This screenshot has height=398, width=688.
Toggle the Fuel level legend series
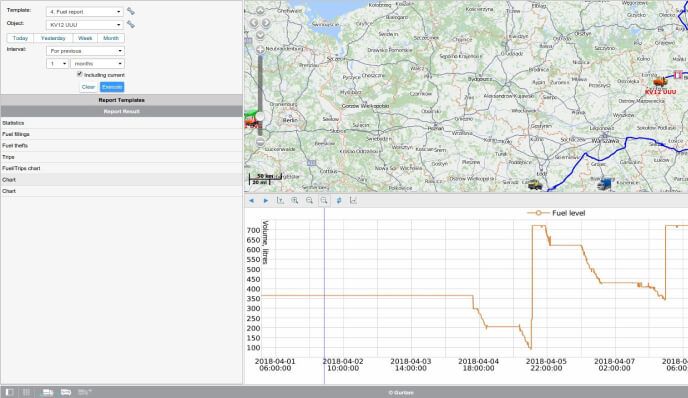click(556, 213)
